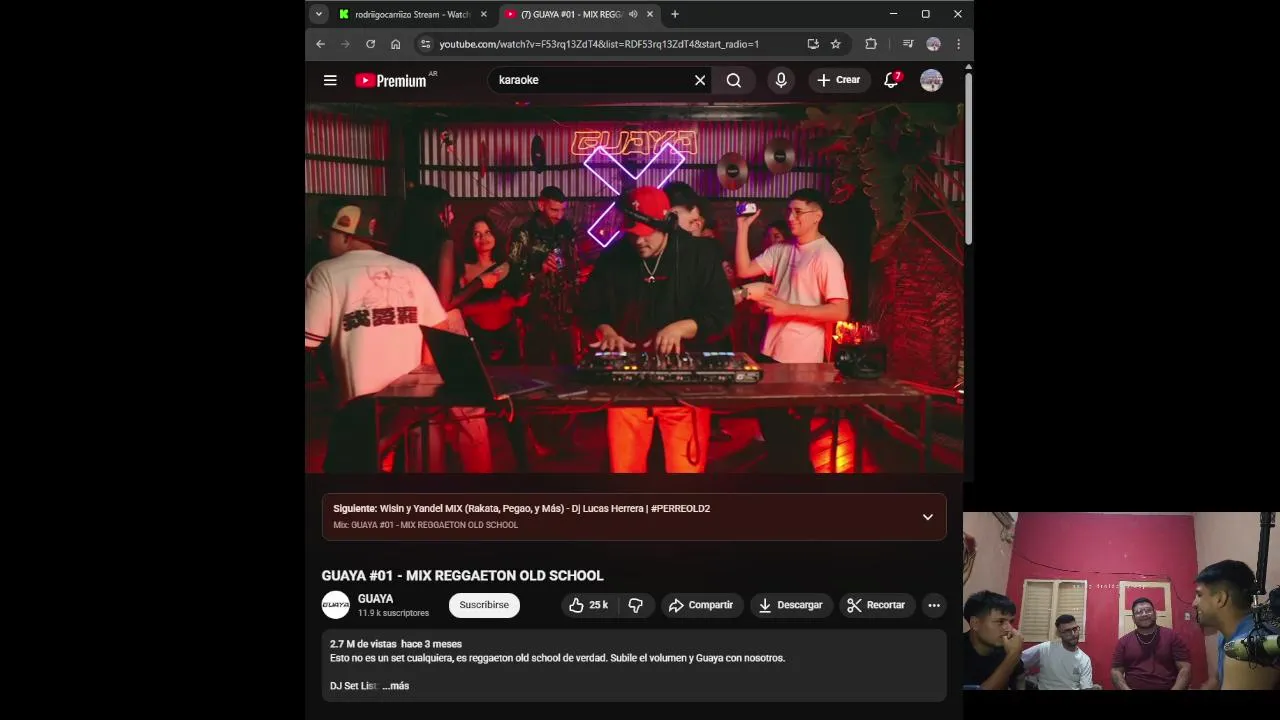This screenshot has width=1280, height=720.
Task: Close the GUAYA #01 tab
Action: (x=650, y=14)
